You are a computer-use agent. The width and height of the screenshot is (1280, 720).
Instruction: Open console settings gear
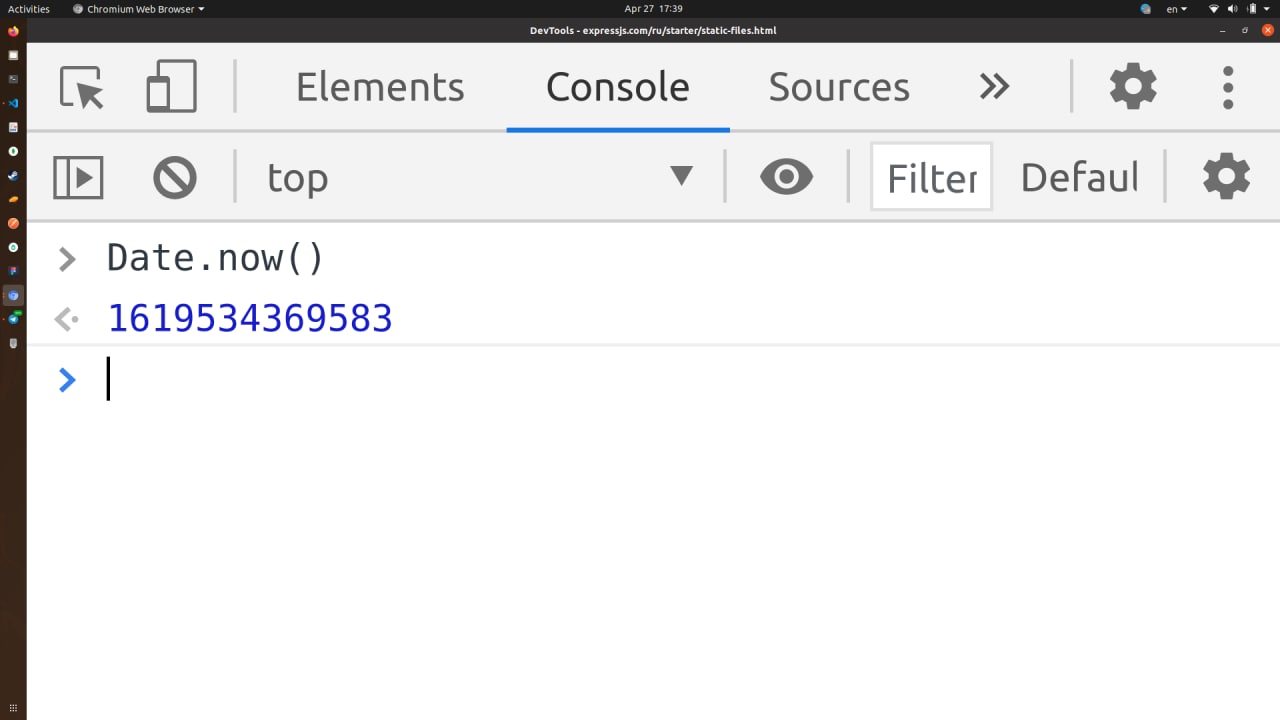[x=1227, y=177]
